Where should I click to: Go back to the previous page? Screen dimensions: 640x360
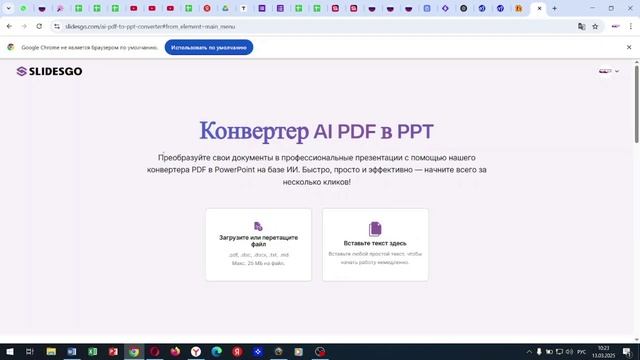[9, 27]
